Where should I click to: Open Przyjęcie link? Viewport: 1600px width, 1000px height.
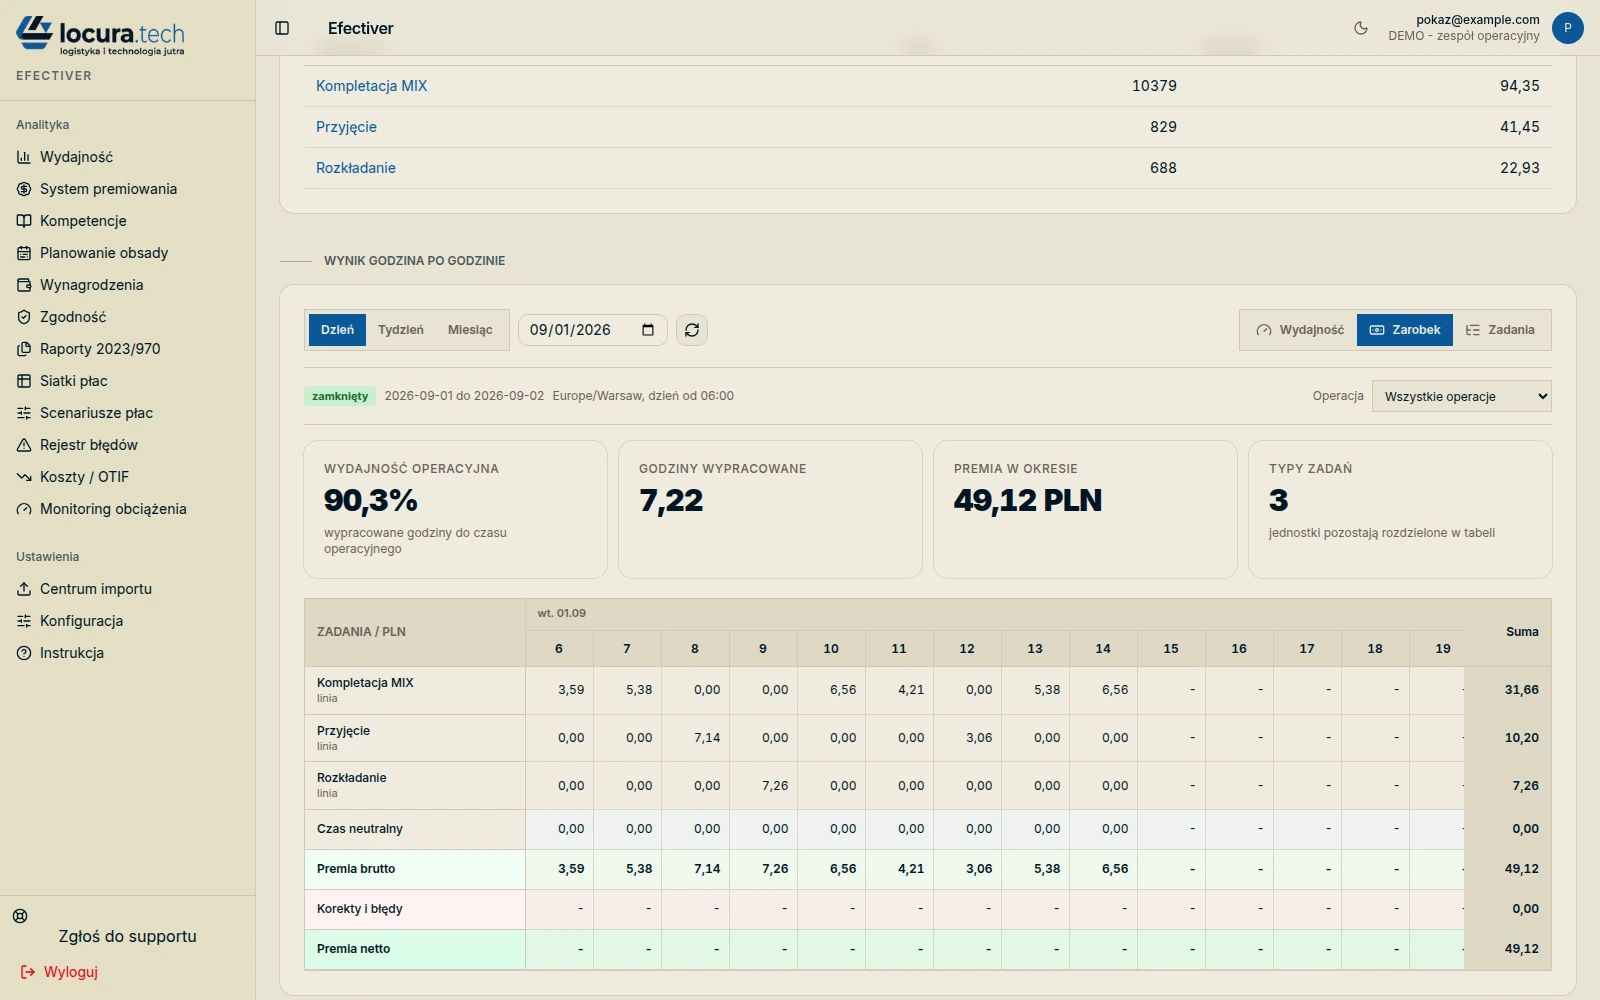pyautogui.click(x=346, y=127)
